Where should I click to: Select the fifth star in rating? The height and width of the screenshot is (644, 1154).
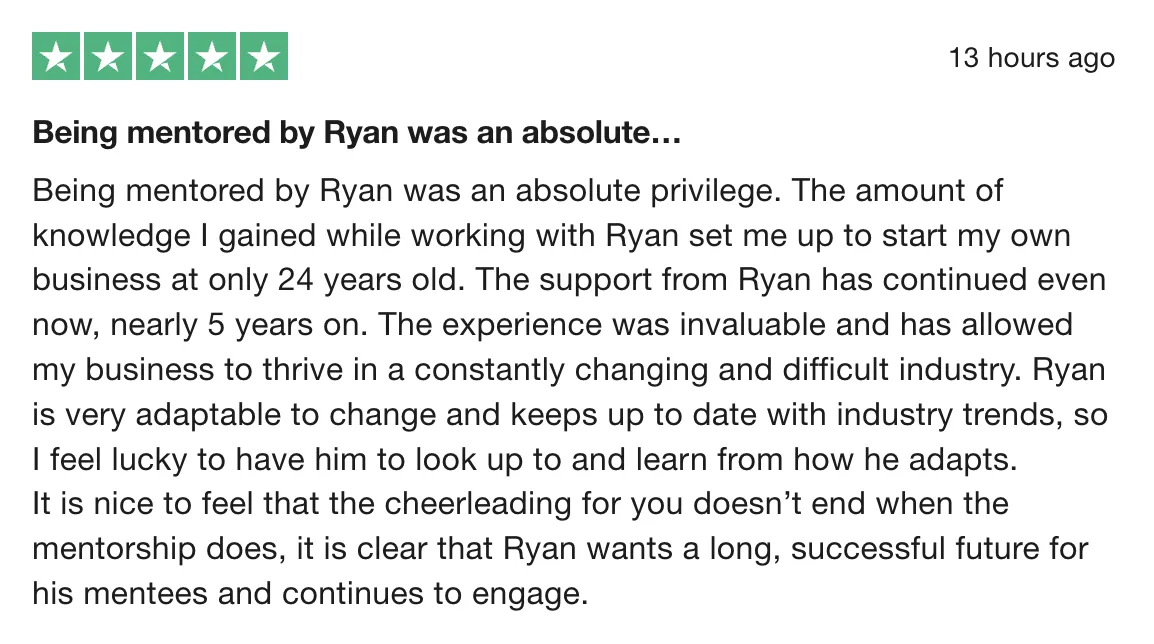263,56
